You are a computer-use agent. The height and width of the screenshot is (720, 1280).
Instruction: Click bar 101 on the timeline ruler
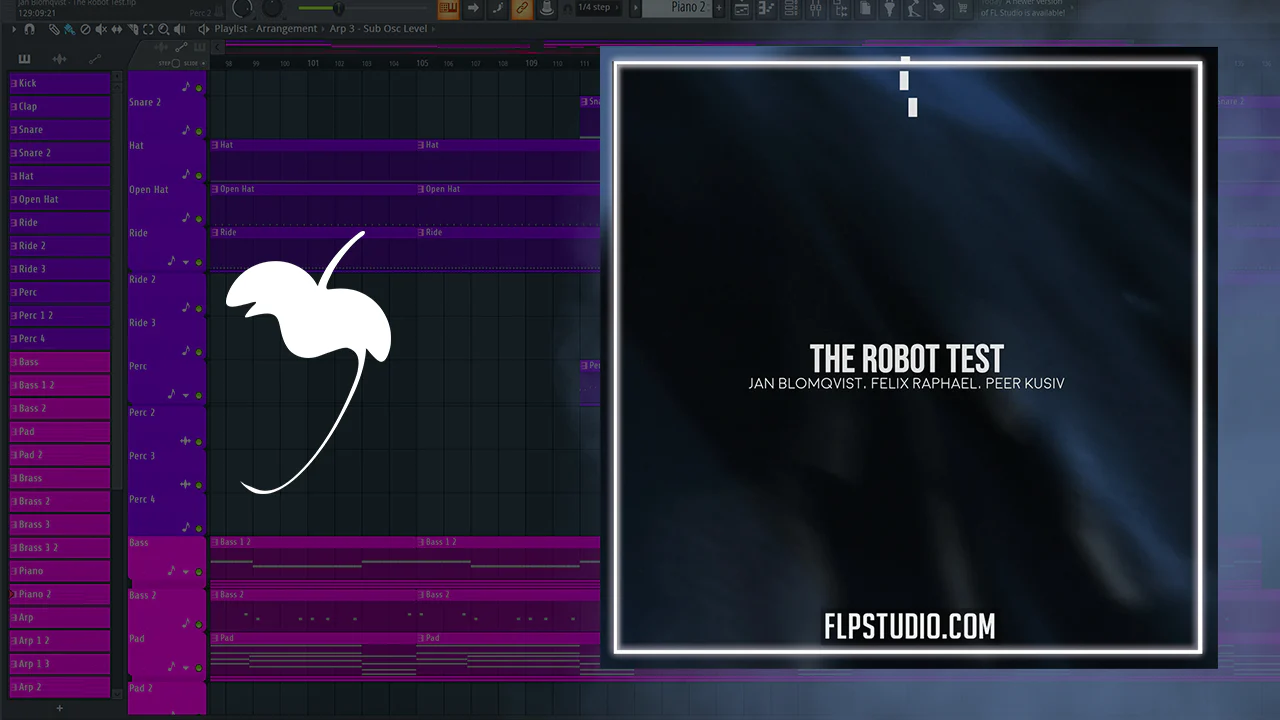click(313, 63)
